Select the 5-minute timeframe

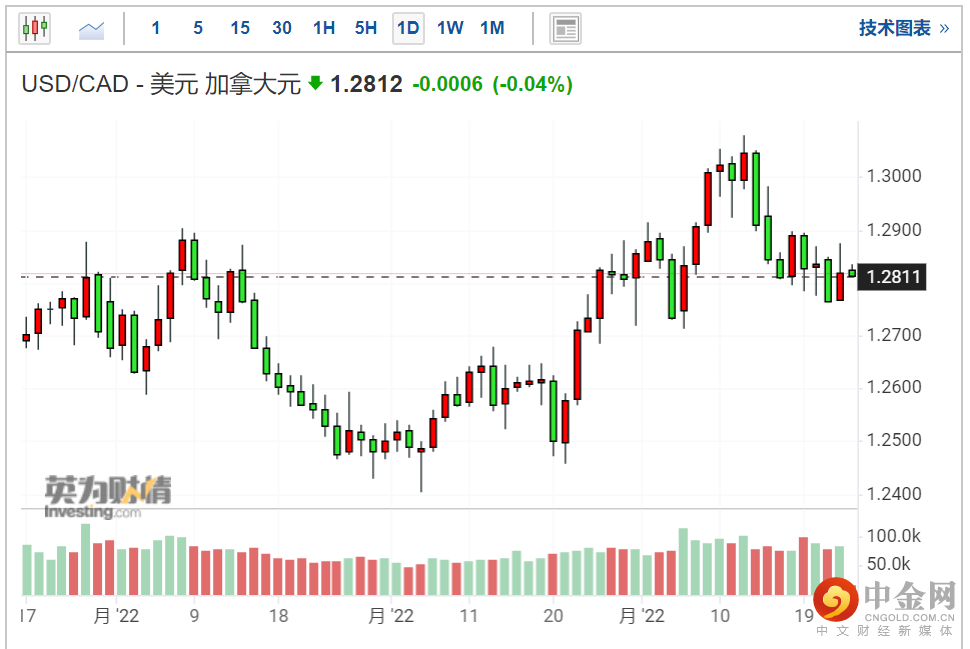point(198,28)
